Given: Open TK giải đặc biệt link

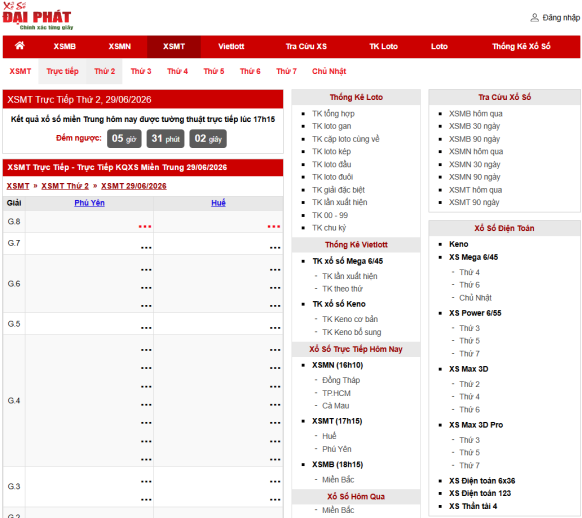Looking at the screenshot, I should tap(338, 190).
